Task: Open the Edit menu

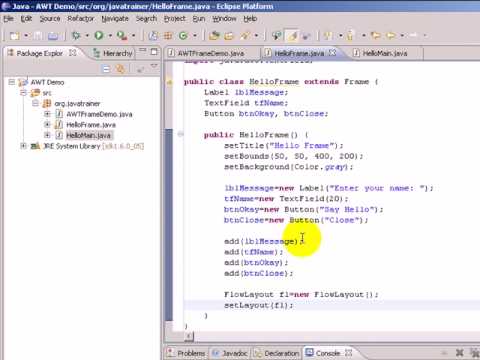Action: click(x=26, y=19)
